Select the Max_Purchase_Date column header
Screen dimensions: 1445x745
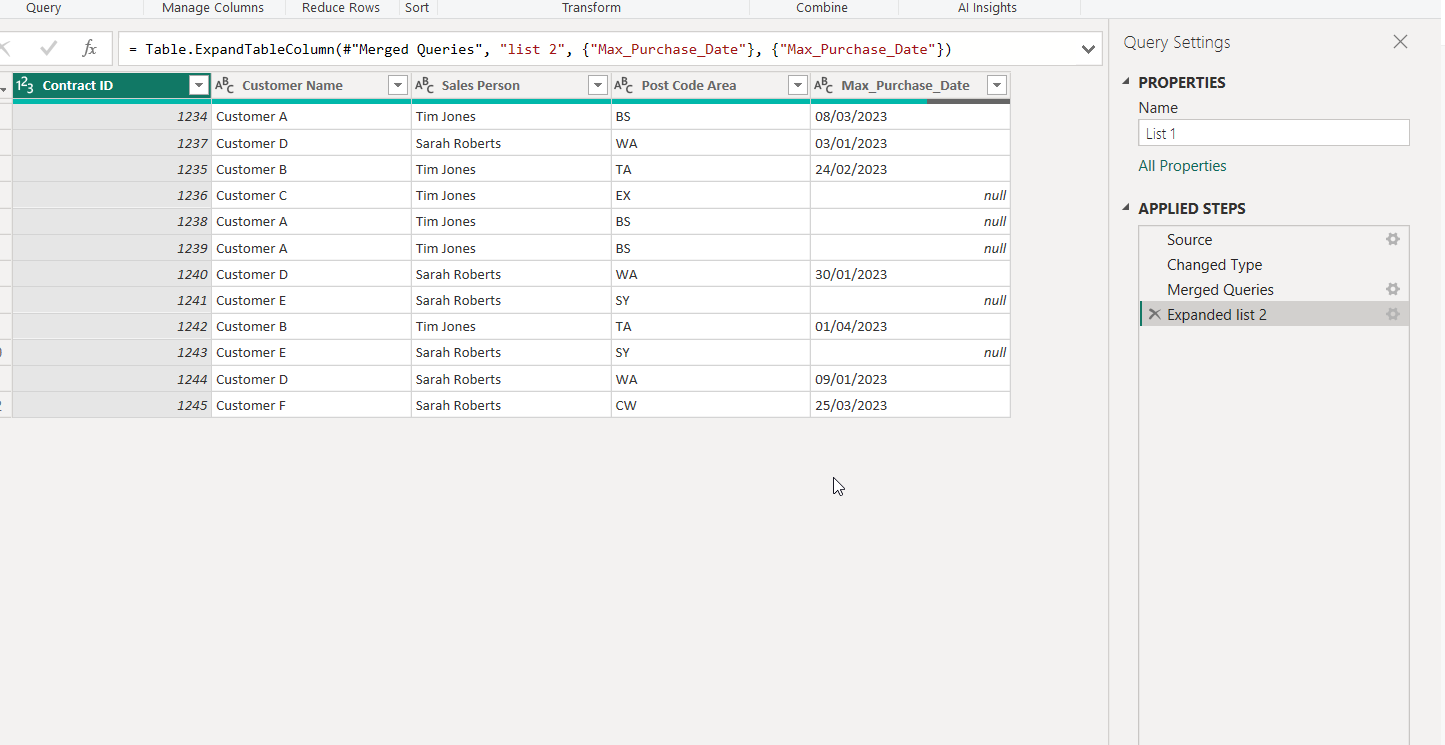click(x=910, y=86)
